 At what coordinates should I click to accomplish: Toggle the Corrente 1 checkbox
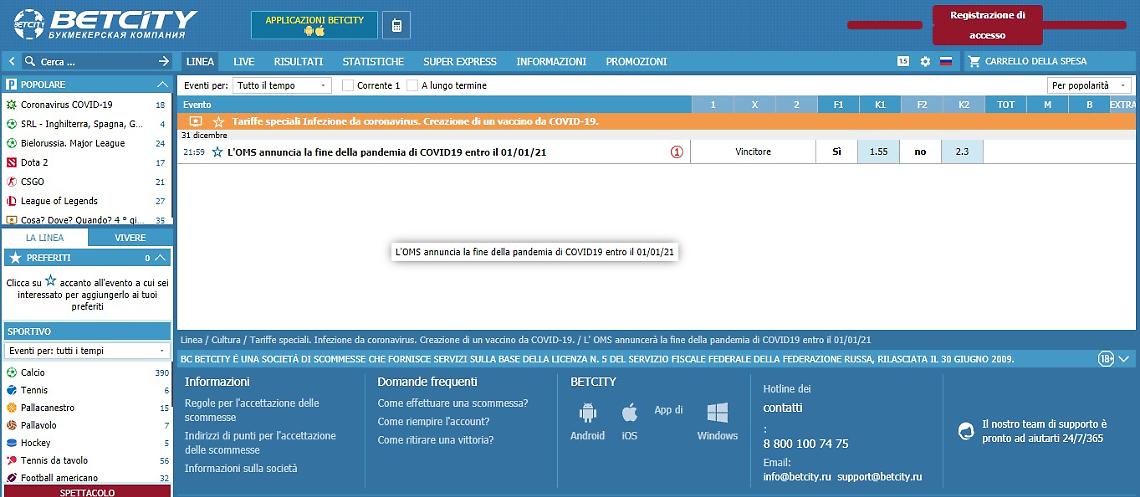click(x=348, y=85)
